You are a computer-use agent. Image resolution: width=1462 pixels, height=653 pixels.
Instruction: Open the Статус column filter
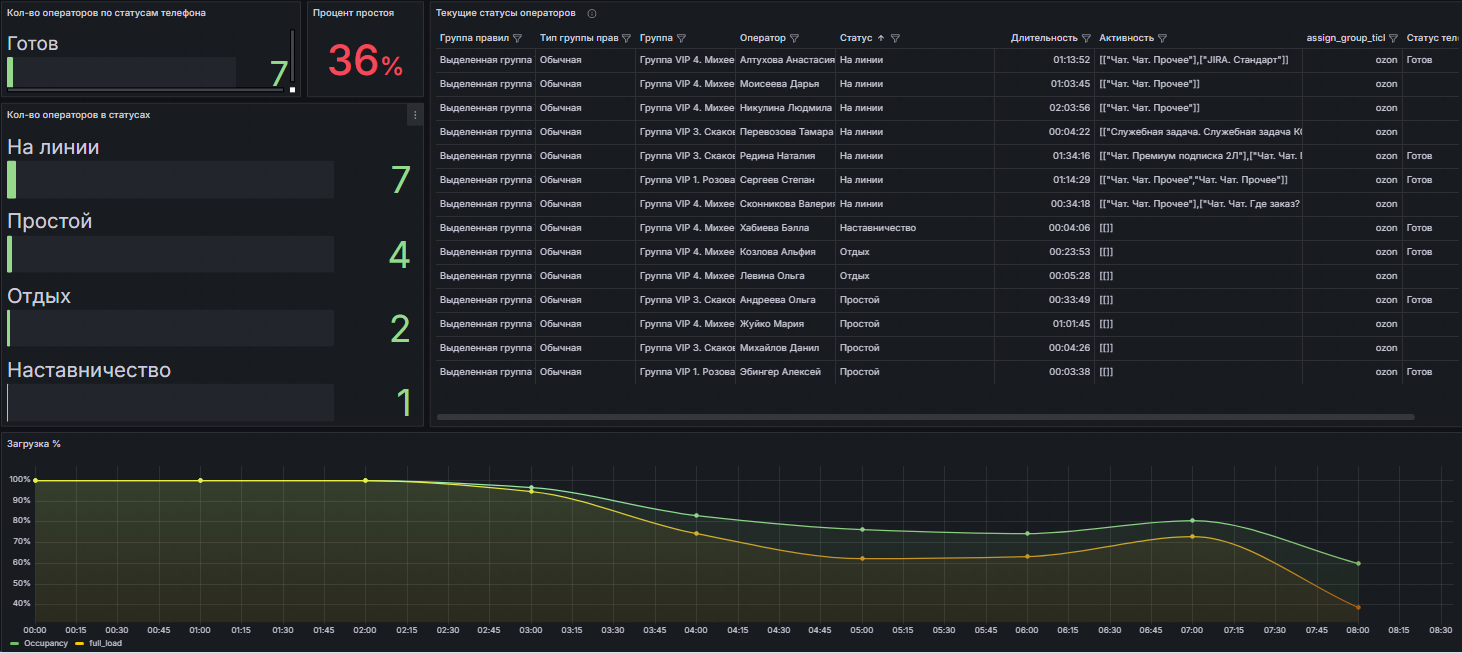[x=895, y=39]
